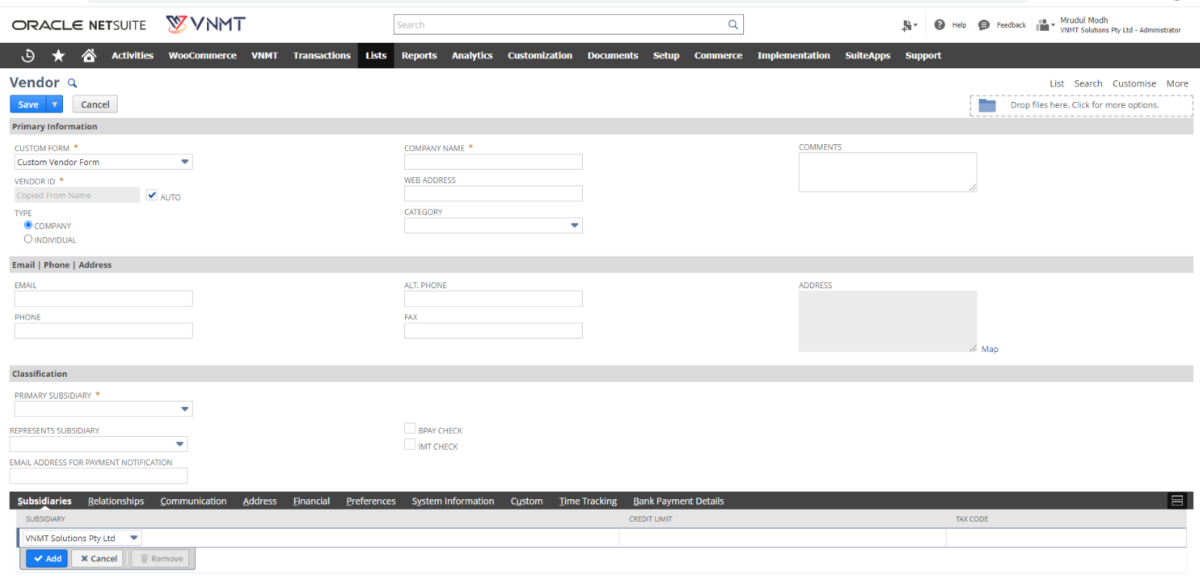Open the Custom Form dropdown
The height and width of the screenshot is (587, 1200).
[x=184, y=161]
